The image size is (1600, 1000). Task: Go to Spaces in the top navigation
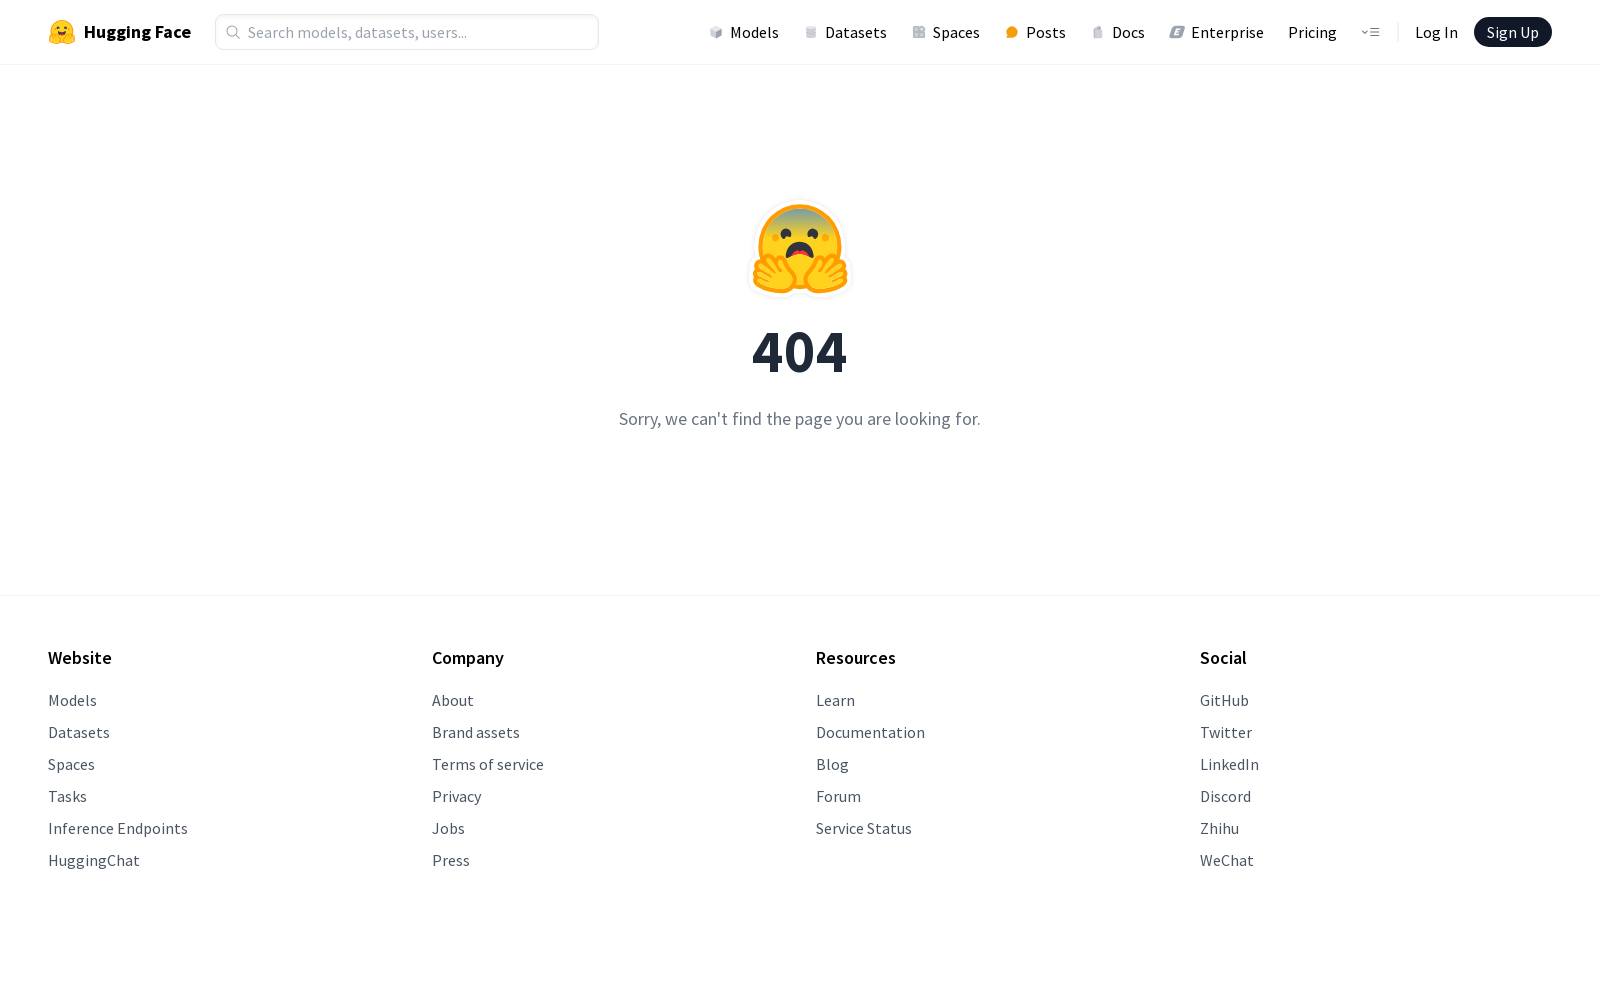tap(946, 32)
